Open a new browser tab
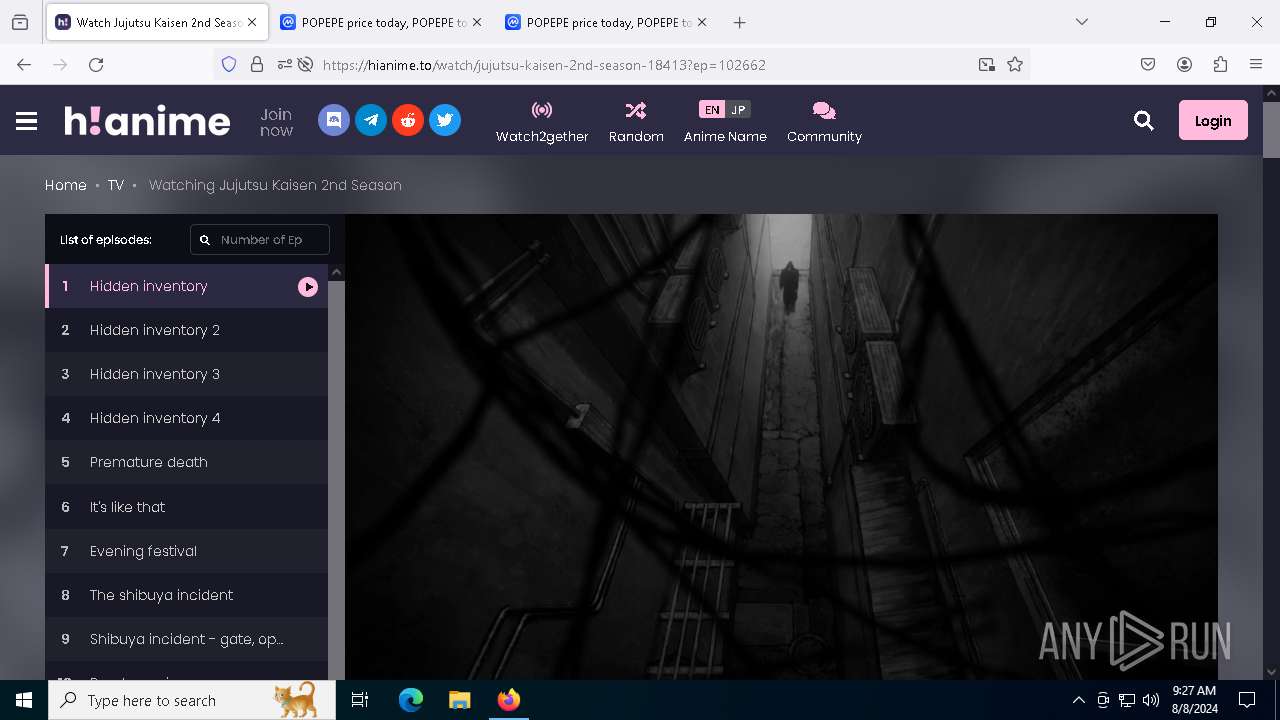 pos(739,22)
